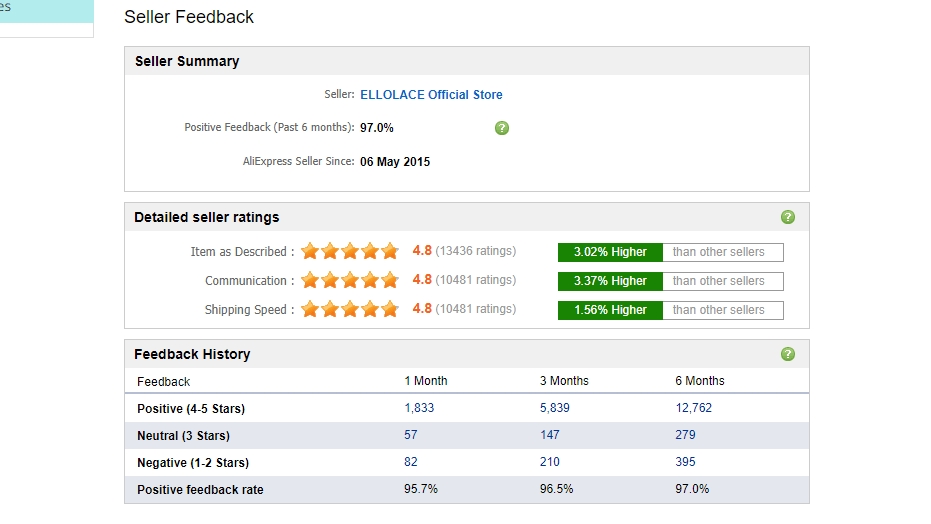Image resolution: width=931 pixels, height=524 pixels.
Task: View 1 Month neutral feedback count 57
Action: 411,435
